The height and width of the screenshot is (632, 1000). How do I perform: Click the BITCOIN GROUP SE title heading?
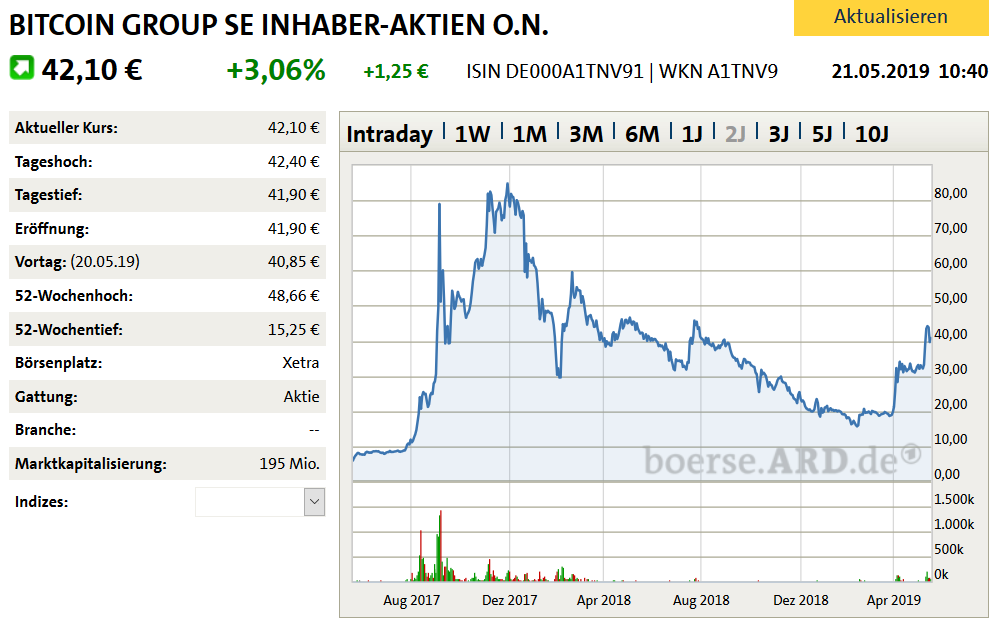pos(279,26)
